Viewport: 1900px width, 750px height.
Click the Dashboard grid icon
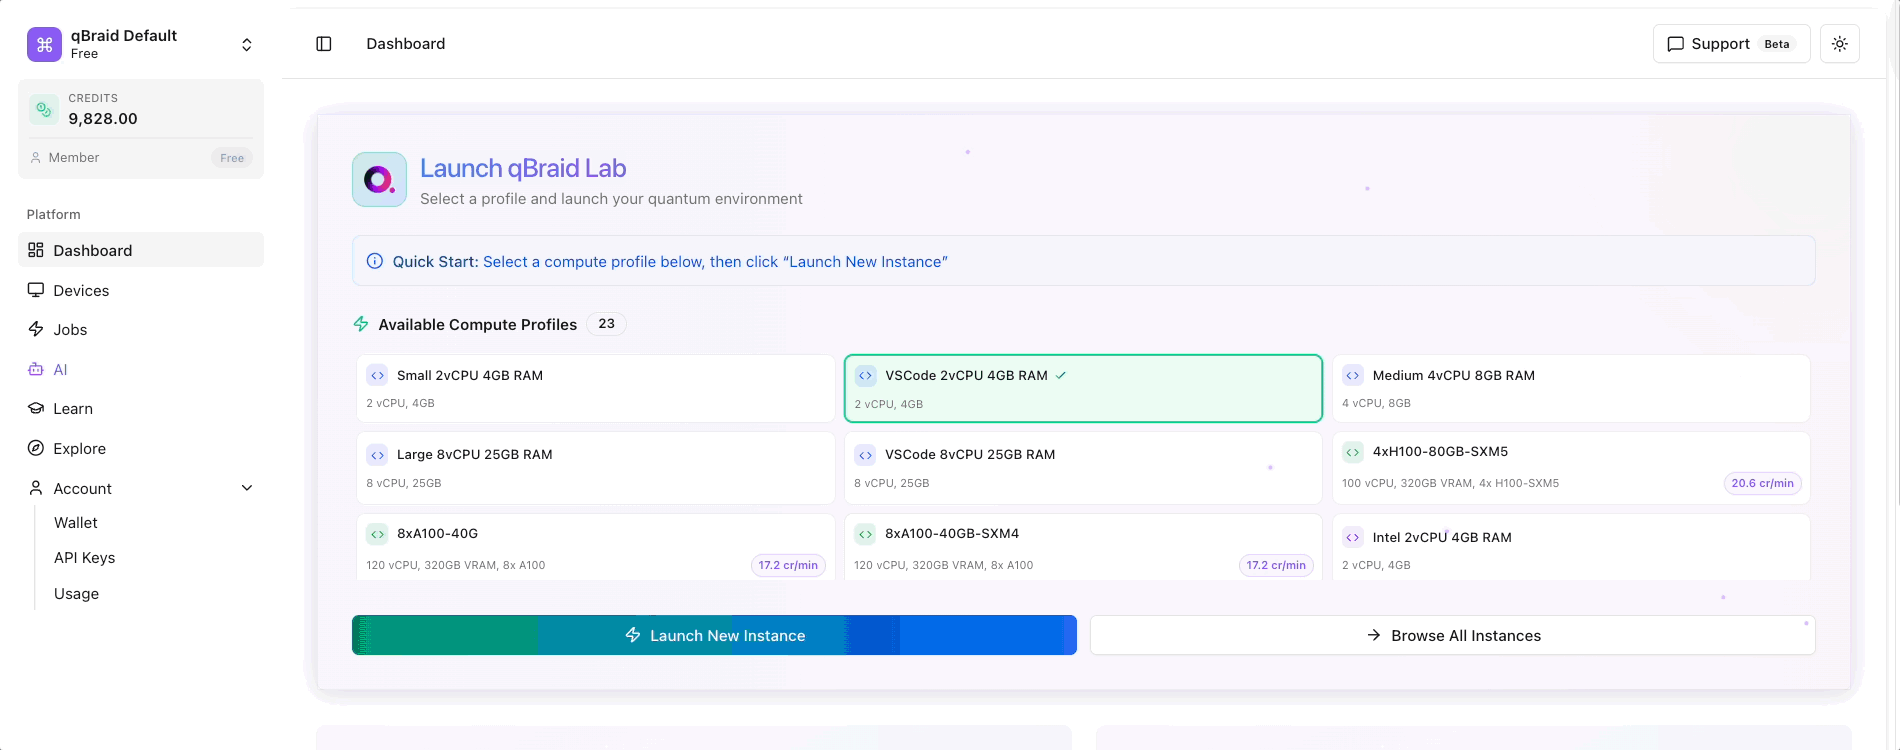36,250
